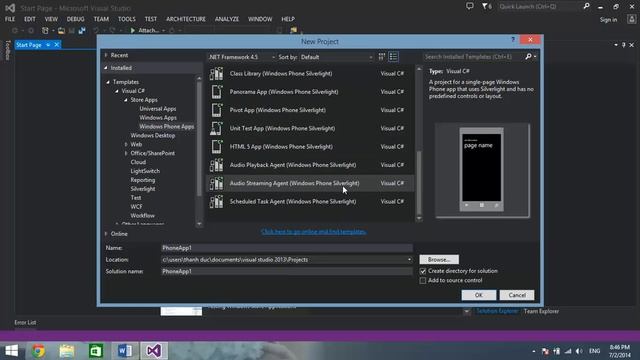The height and width of the screenshot is (360, 640).
Task: Click the Pivot App template icon
Action: pos(216,110)
